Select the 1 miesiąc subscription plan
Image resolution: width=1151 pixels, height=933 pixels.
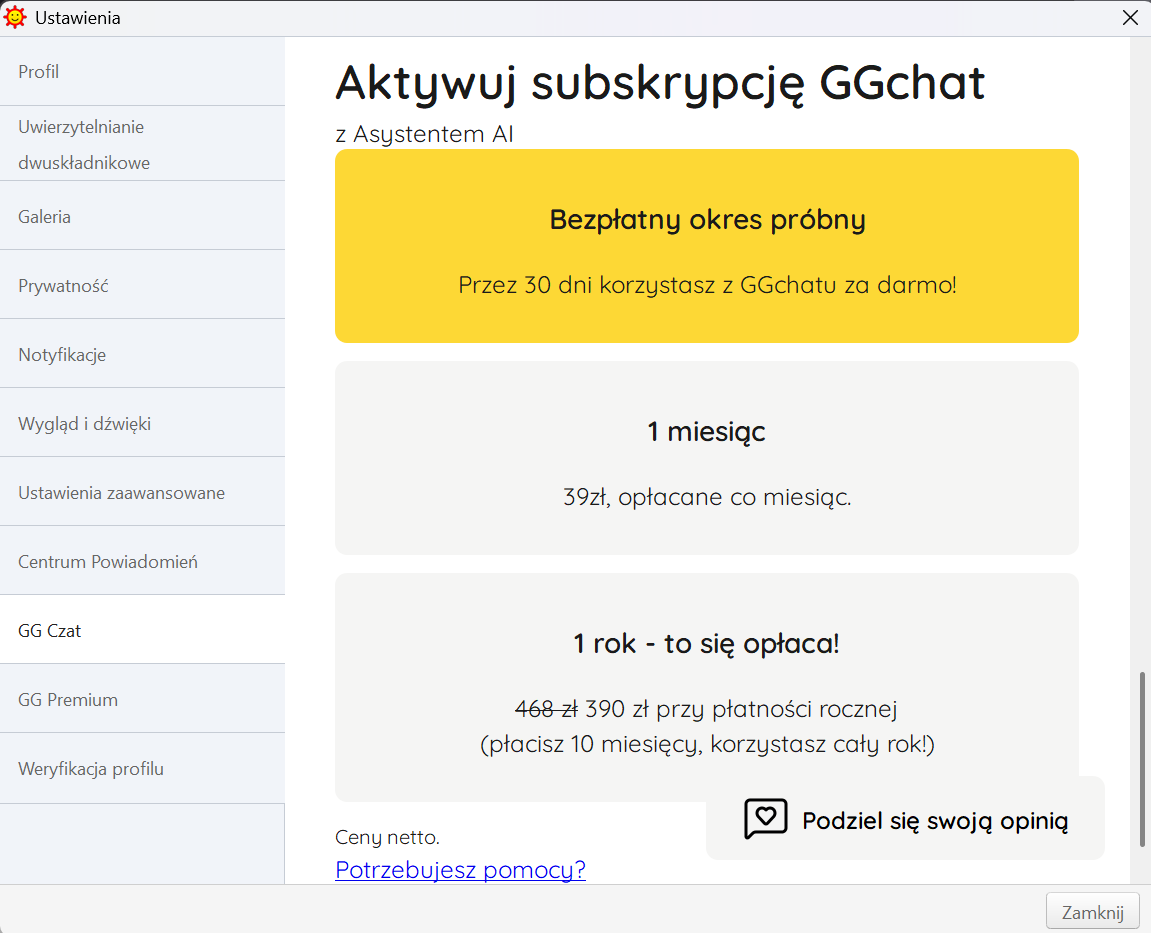click(706, 458)
